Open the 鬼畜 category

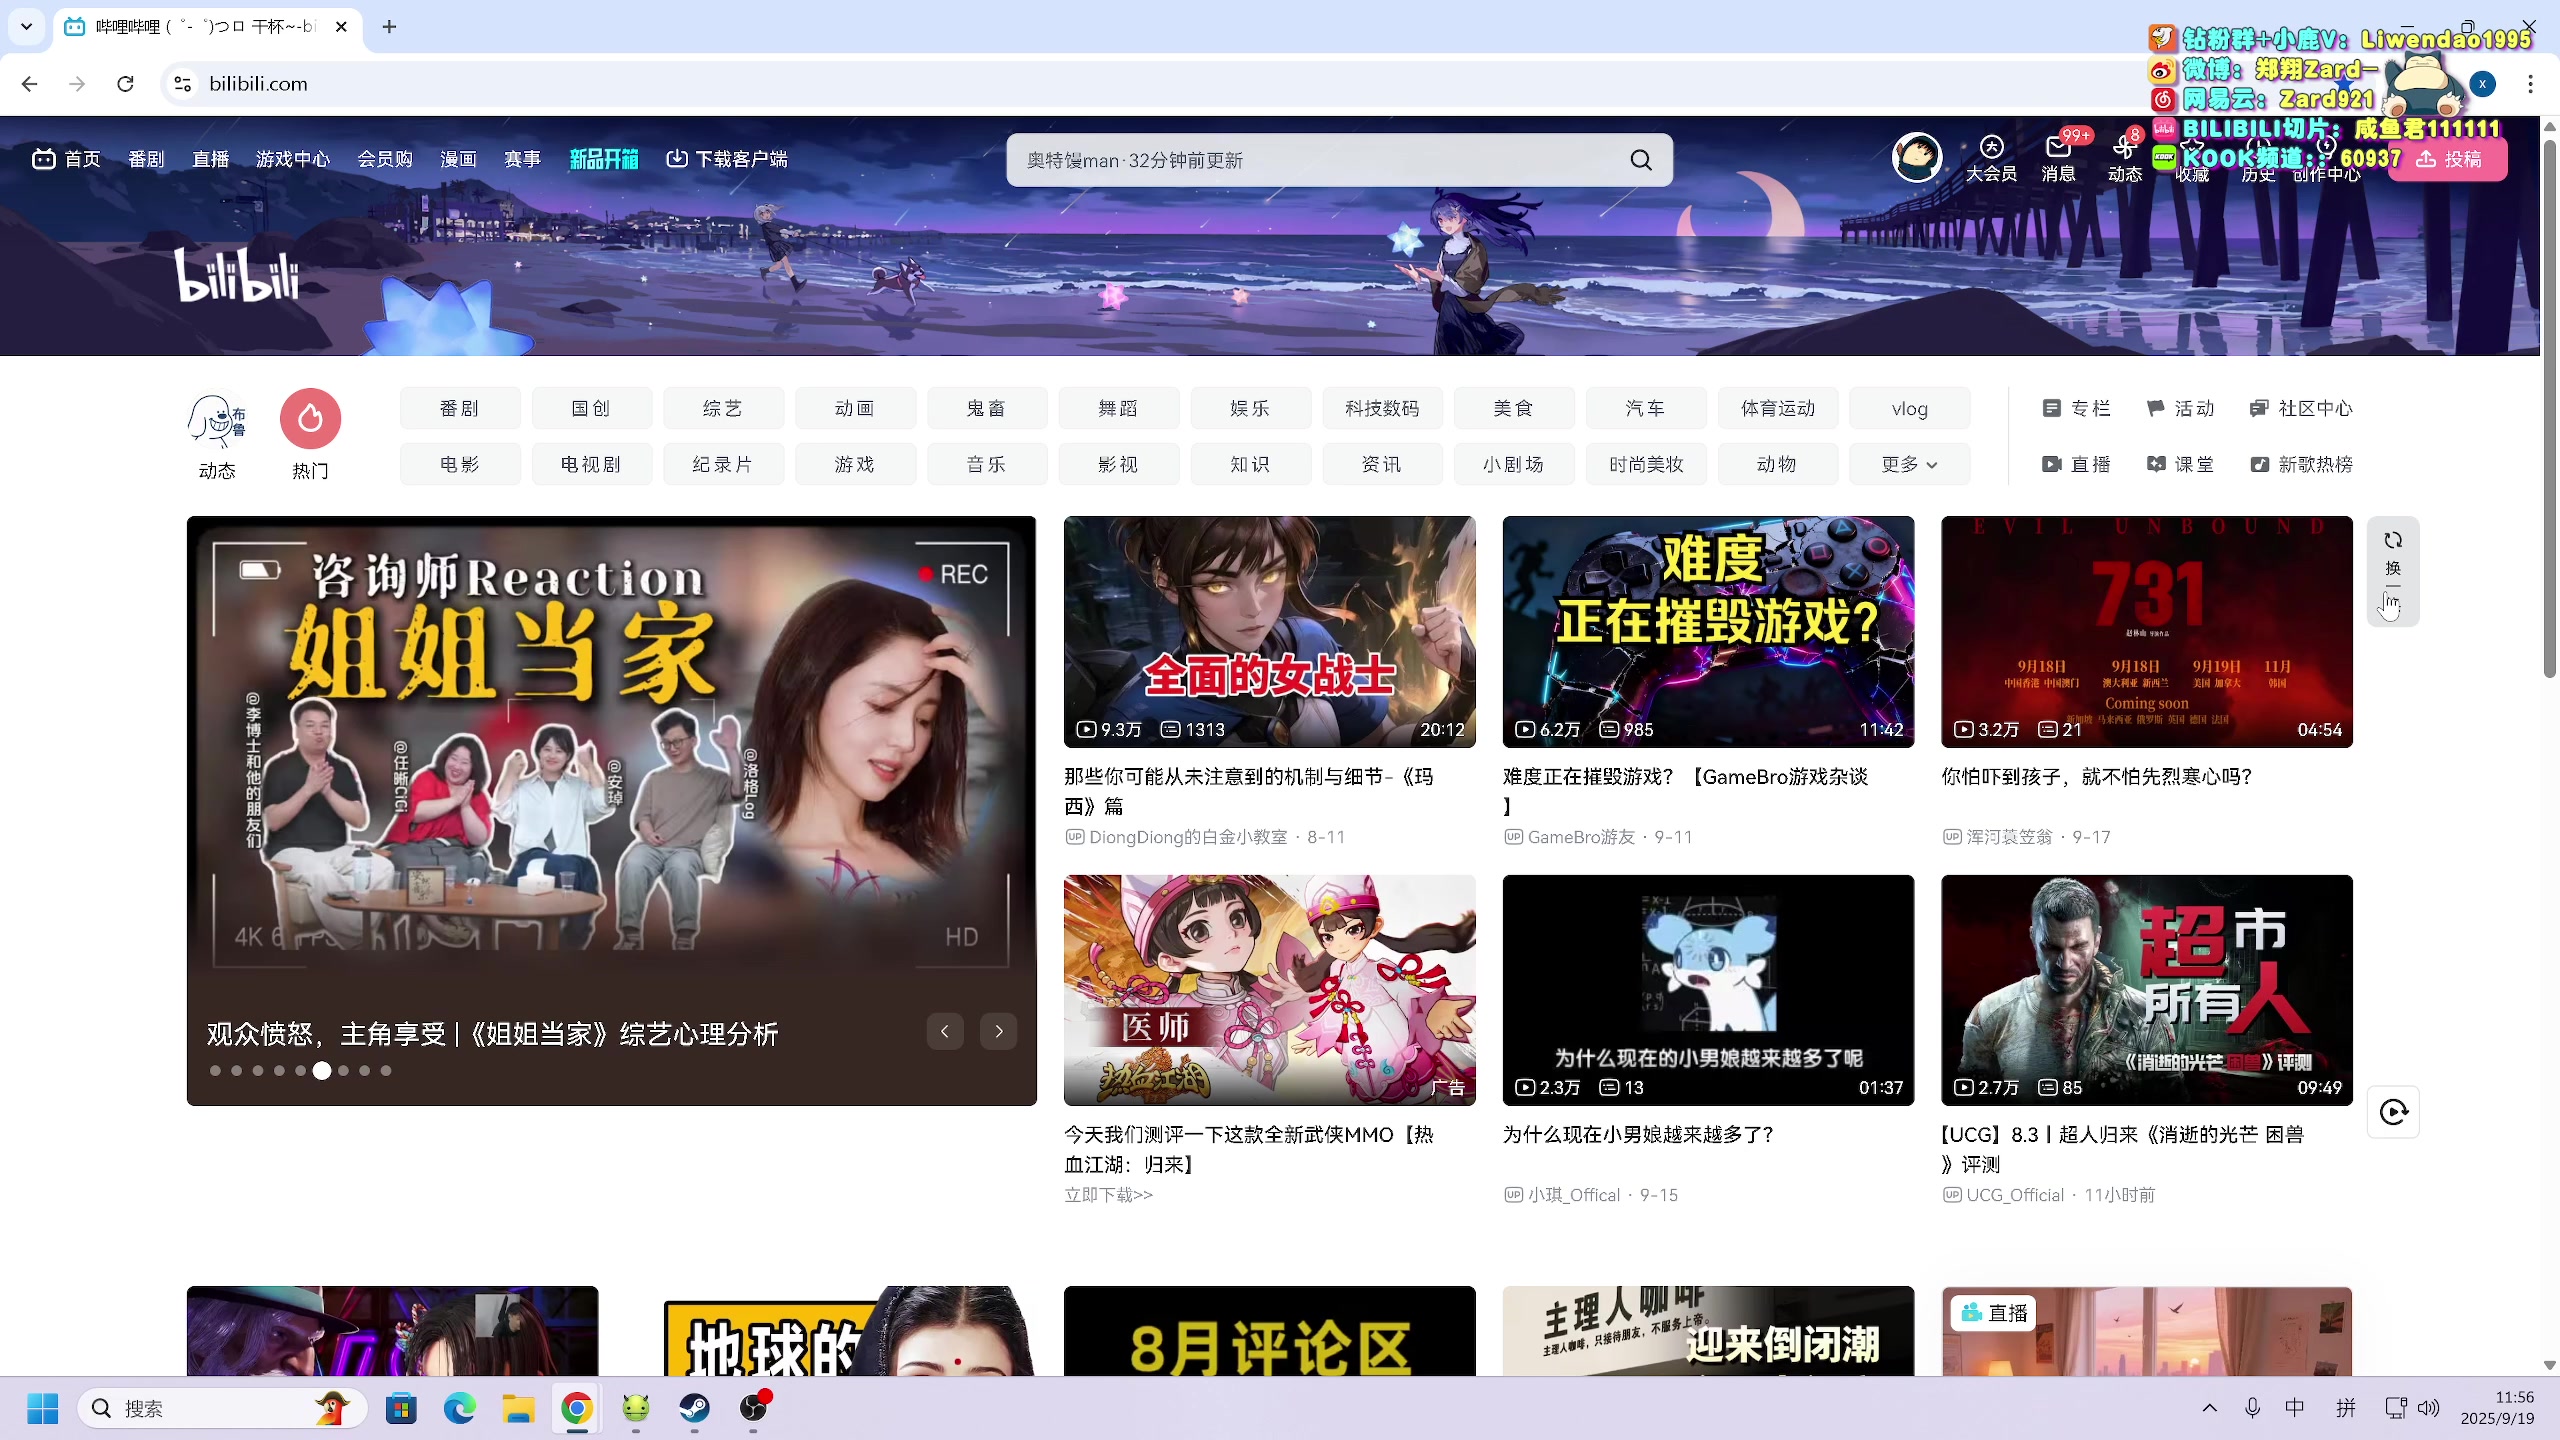pyautogui.click(x=986, y=408)
